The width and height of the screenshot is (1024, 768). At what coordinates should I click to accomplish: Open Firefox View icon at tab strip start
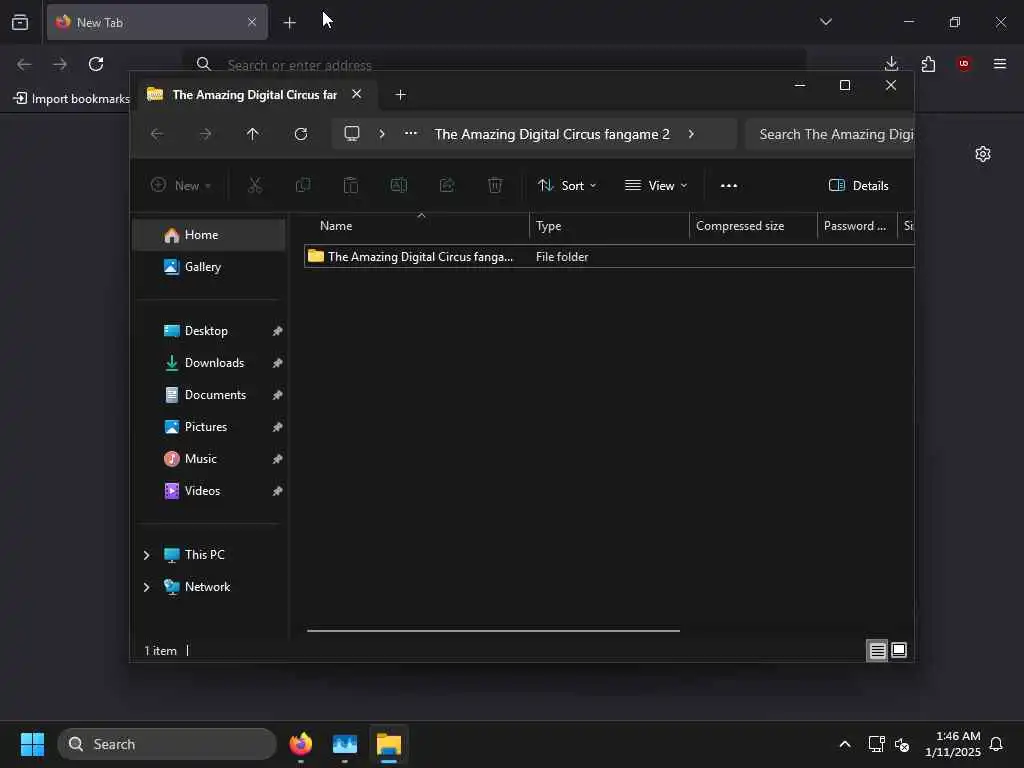(x=20, y=22)
